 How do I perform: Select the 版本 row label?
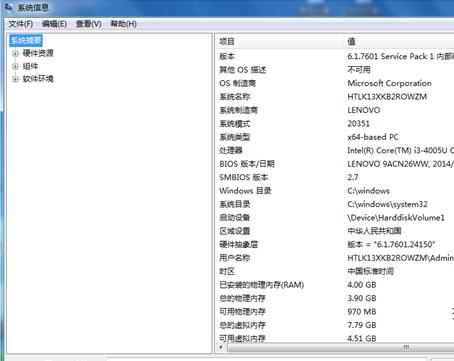(227, 57)
